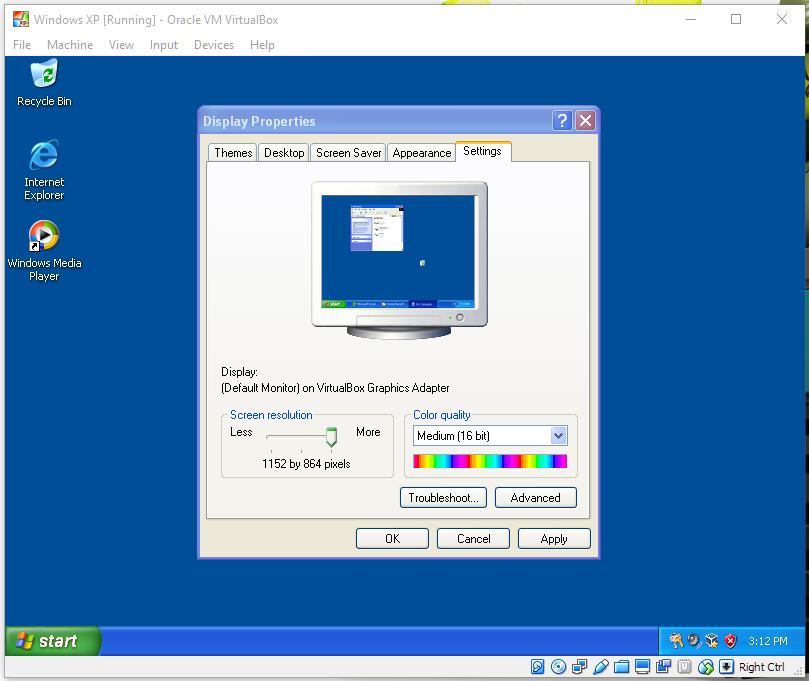Viewport: 809px width, 681px height.
Task: Click the optical disc status icon
Action: [558, 667]
